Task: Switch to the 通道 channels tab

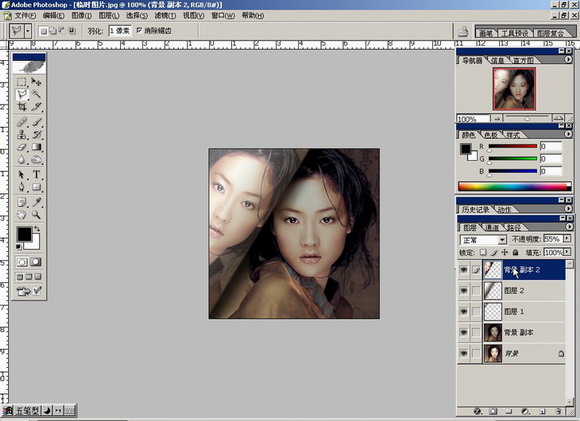Action: 492,228
